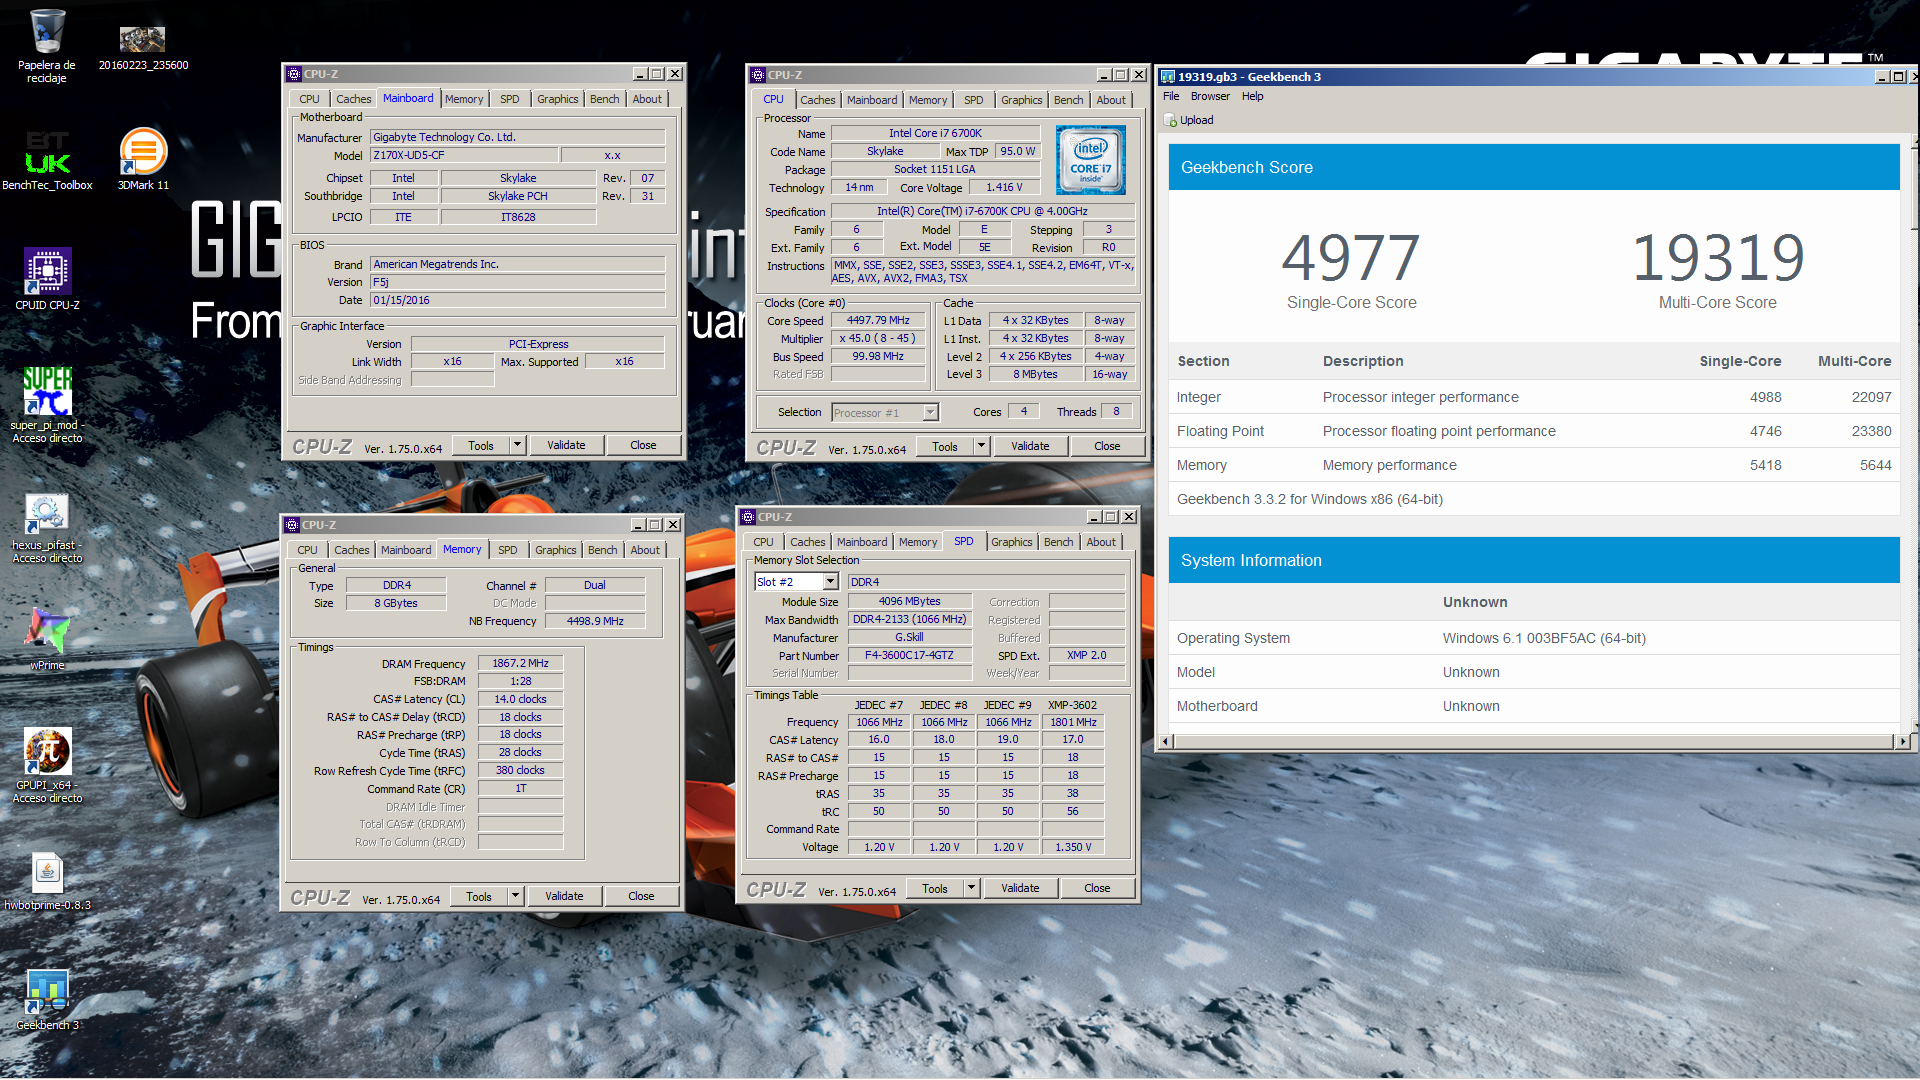Click the XMP-3602 timings column header
The height and width of the screenshot is (1080, 1920).
coord(1072,705)
